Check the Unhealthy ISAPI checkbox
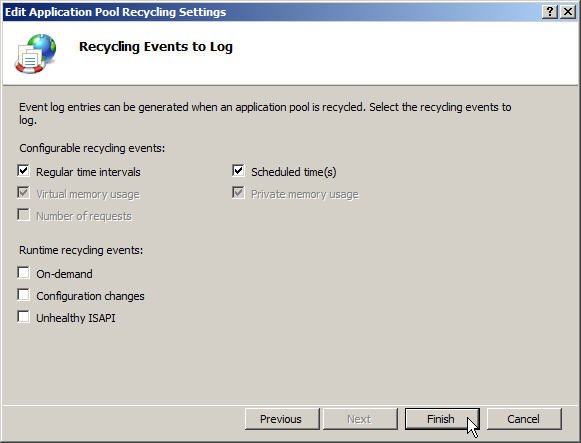Image resolution: width=581 pixels, height=443 pixels. (x=23, y=317)
